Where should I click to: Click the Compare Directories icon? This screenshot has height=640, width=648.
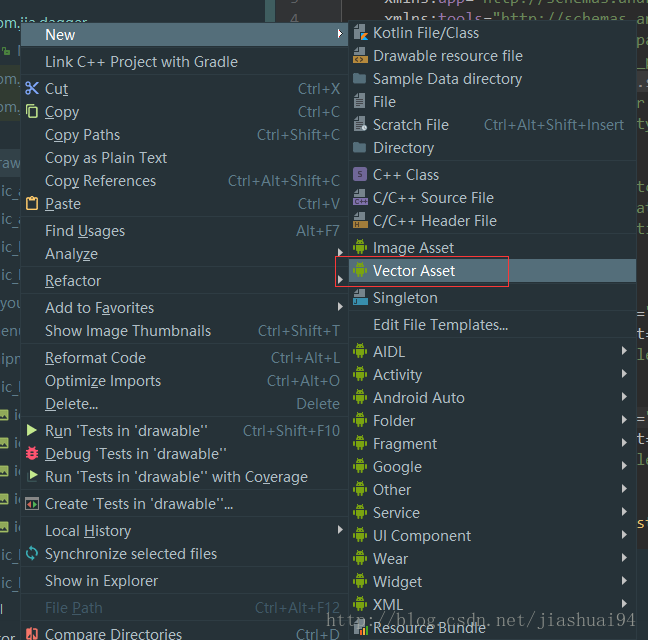click(x=32, y=634)
